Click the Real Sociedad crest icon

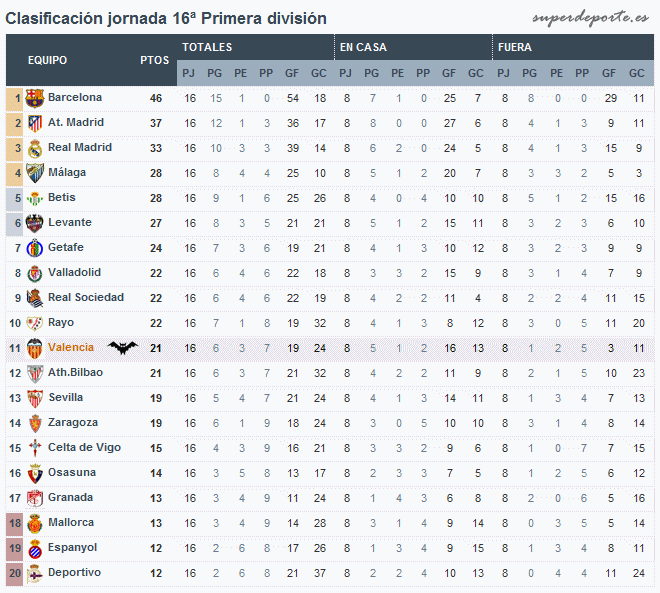click(35, 298)
